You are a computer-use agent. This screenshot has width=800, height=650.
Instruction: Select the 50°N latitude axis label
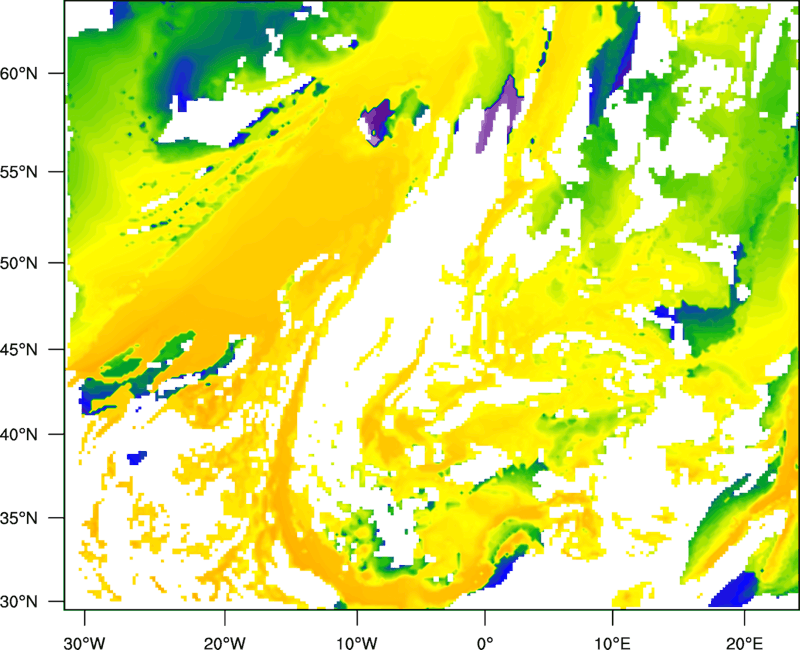point(31,263)
